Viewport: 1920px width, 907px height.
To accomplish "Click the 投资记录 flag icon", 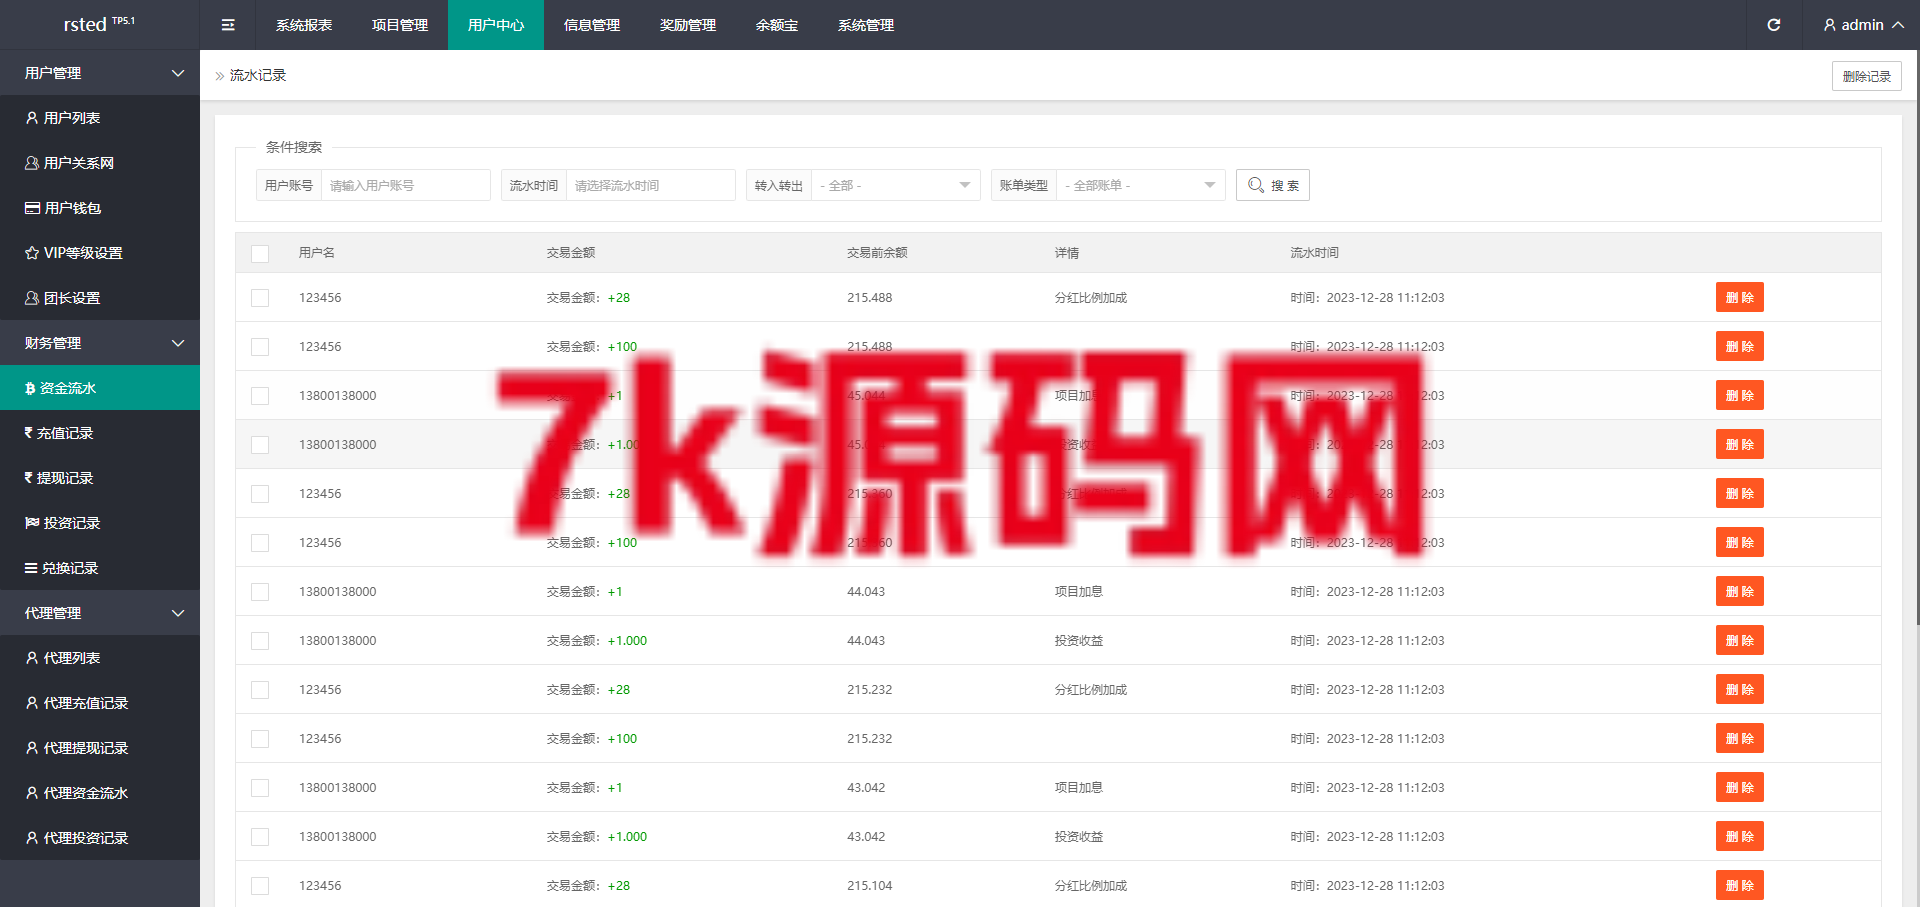I will click(x=32, y=523).
